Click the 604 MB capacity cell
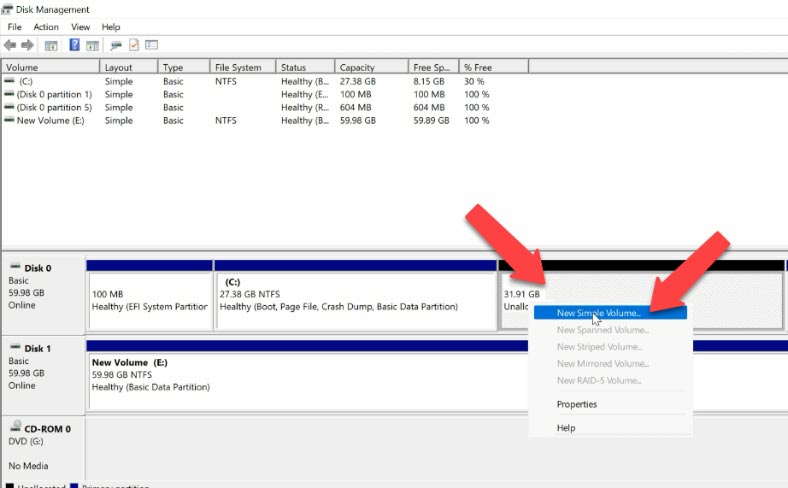The width and height of the screenshot is (788, 488). (x=355, y=108)
